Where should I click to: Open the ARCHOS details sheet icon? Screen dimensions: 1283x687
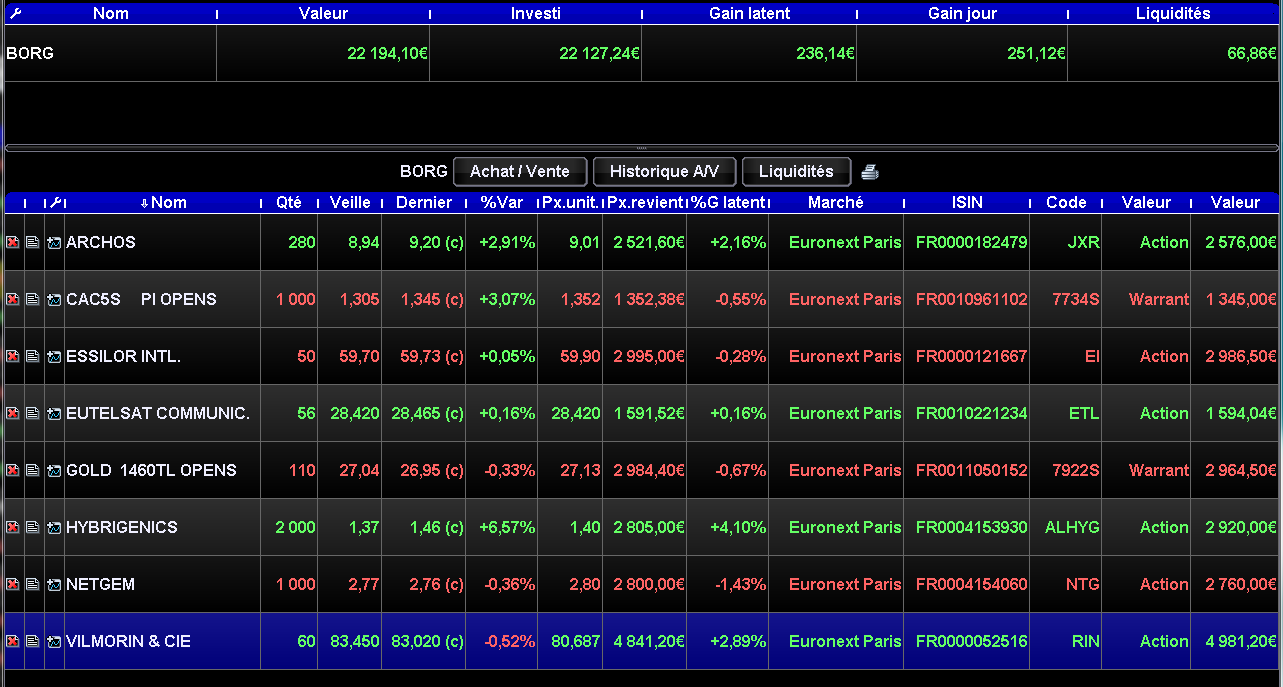(33, 243)
